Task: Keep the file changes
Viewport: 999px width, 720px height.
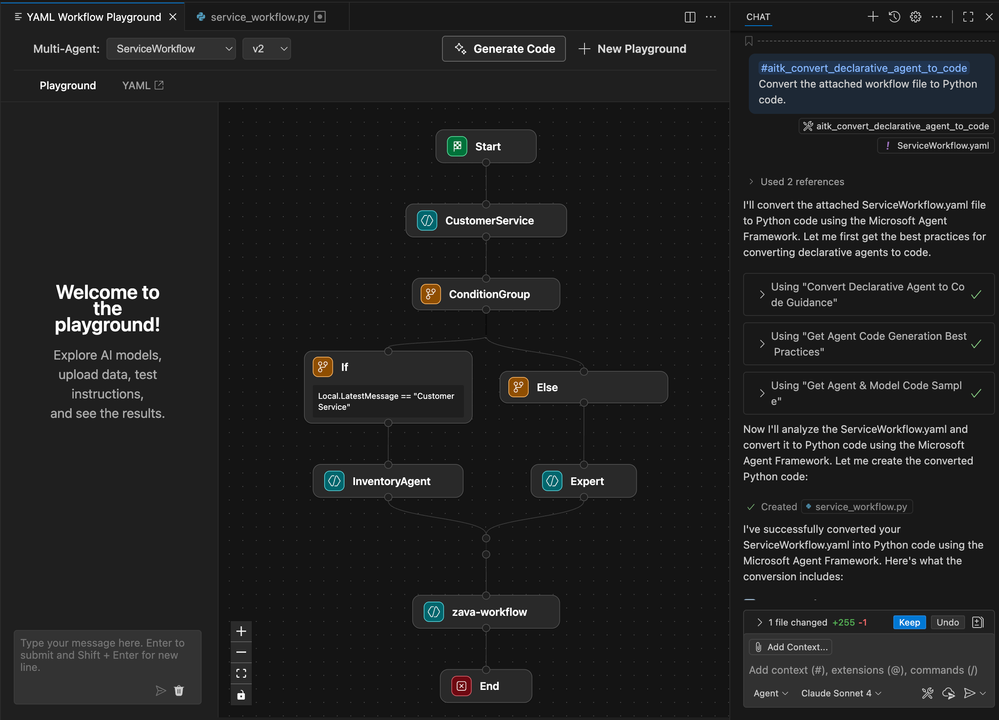Action: [909, 623]
